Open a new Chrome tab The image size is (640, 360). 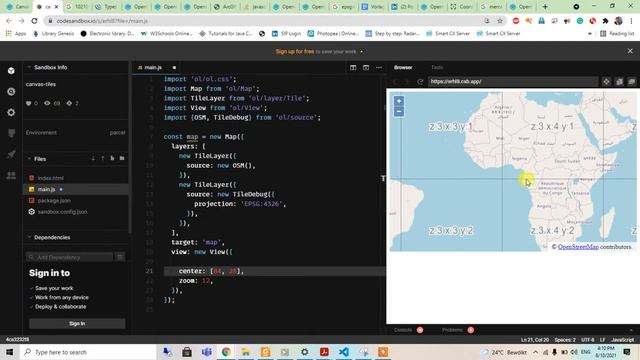(545, 7)
